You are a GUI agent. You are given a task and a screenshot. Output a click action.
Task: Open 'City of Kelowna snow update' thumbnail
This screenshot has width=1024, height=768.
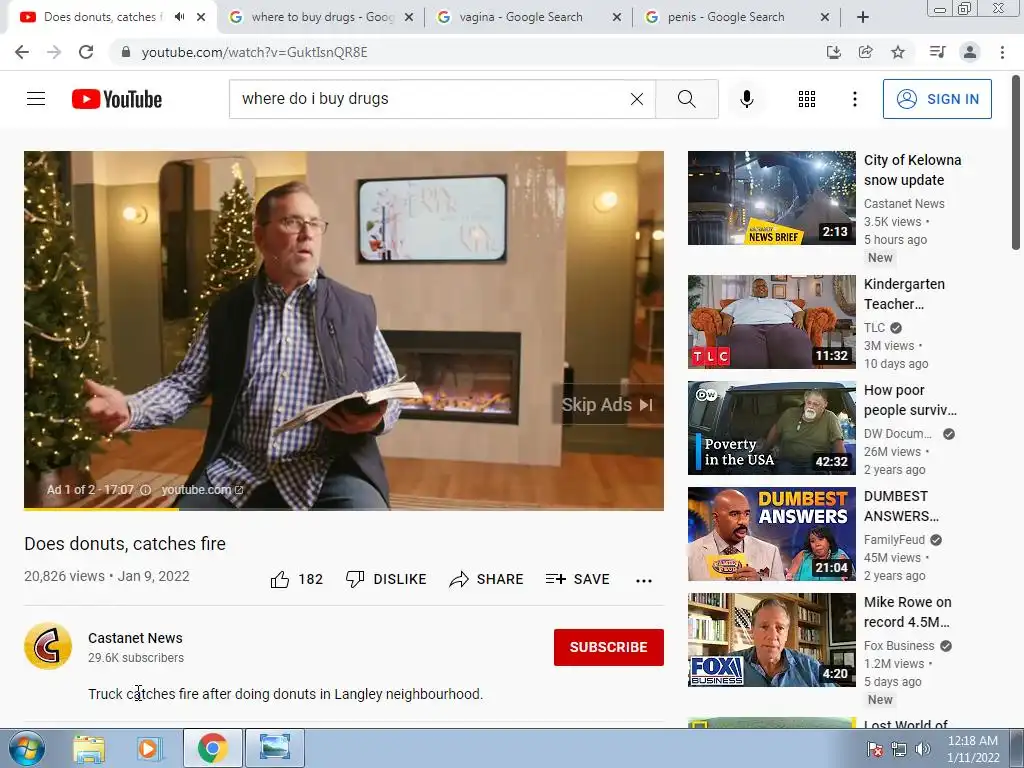(x=771, y=198)
